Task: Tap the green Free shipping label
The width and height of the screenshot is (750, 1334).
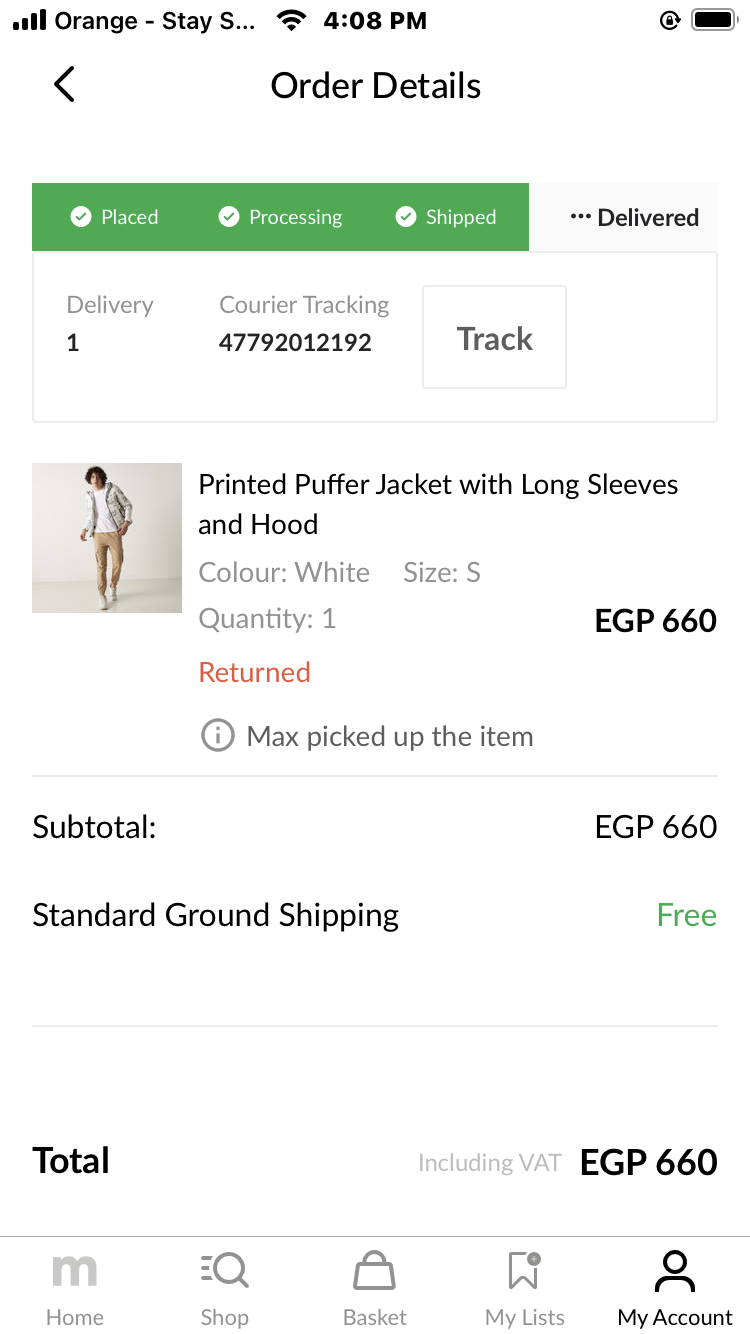Action: pyautogui.click(x=686, y=915)
